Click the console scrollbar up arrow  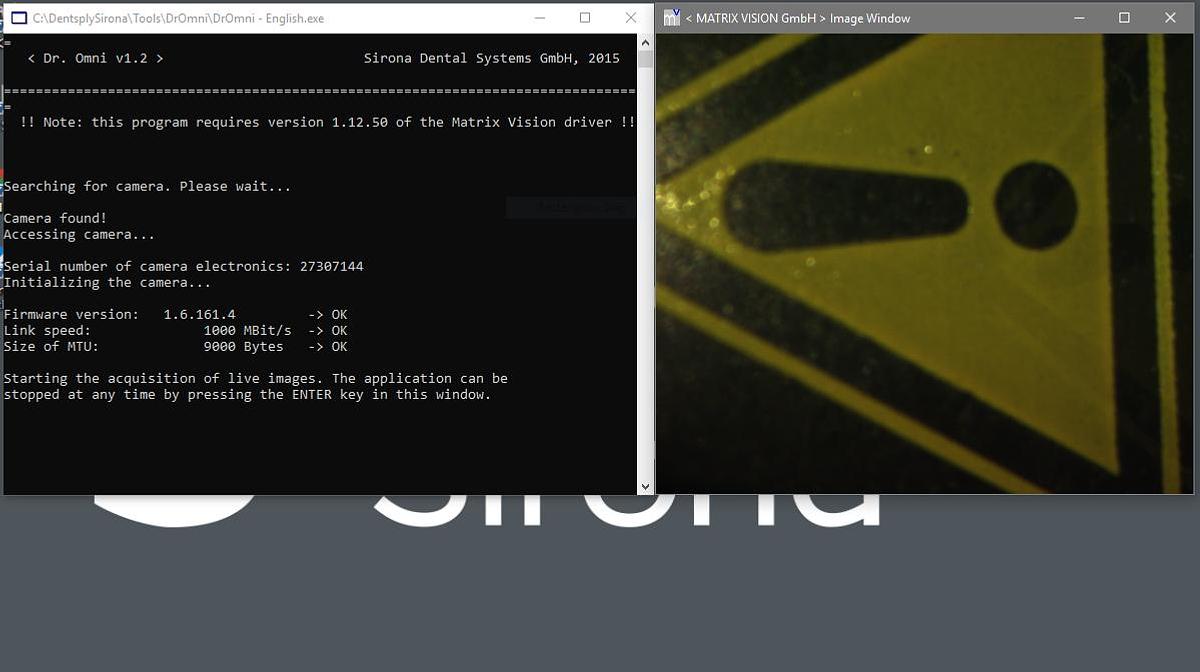click(645, 43)
